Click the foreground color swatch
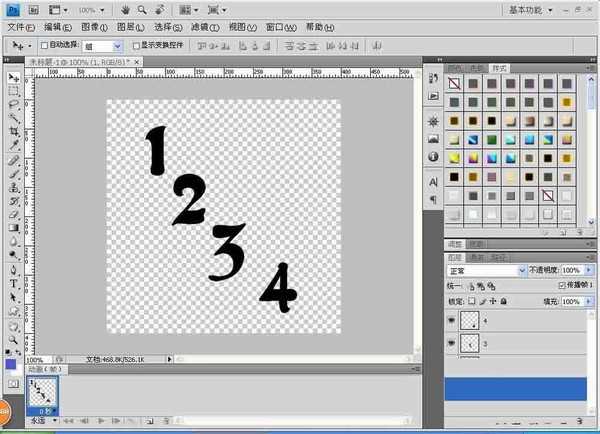The height and width of the screenshot is (434, 600). pyautogui.click(x=11, y=364)
